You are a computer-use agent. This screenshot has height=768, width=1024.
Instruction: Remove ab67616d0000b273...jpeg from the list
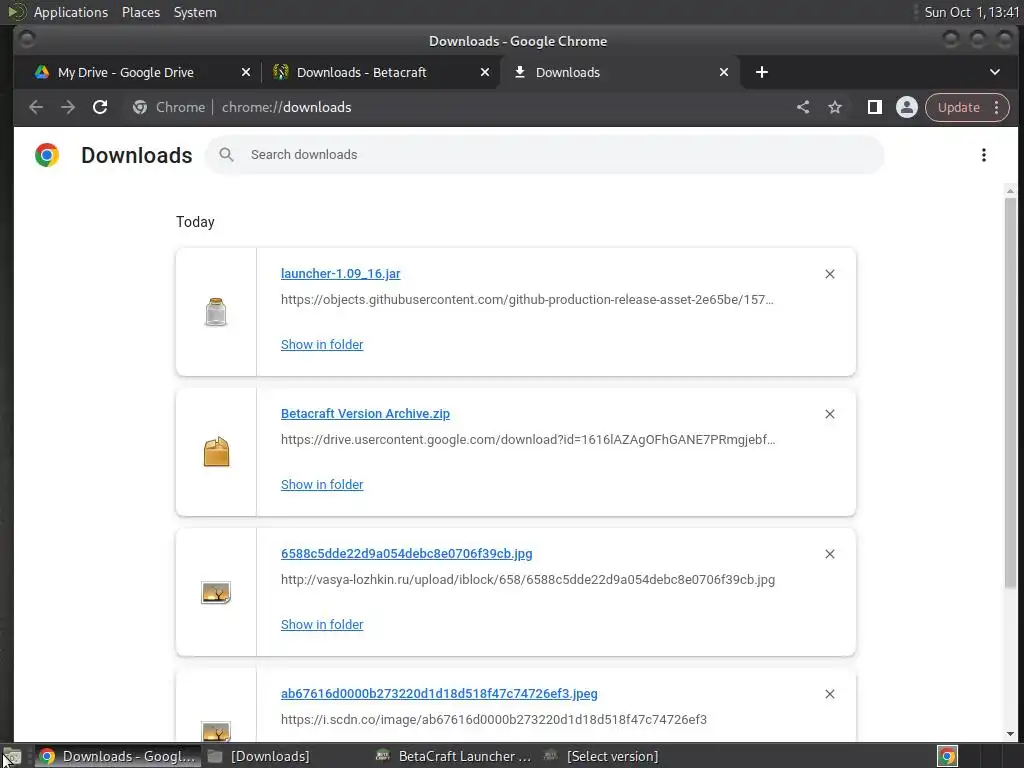(x=829, y=694)
